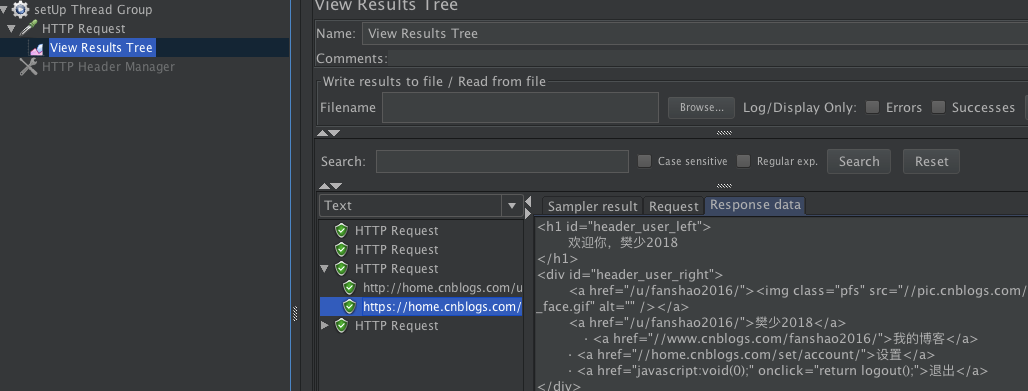
Task: Click the Comments input field
Action: tap(708, 58)
